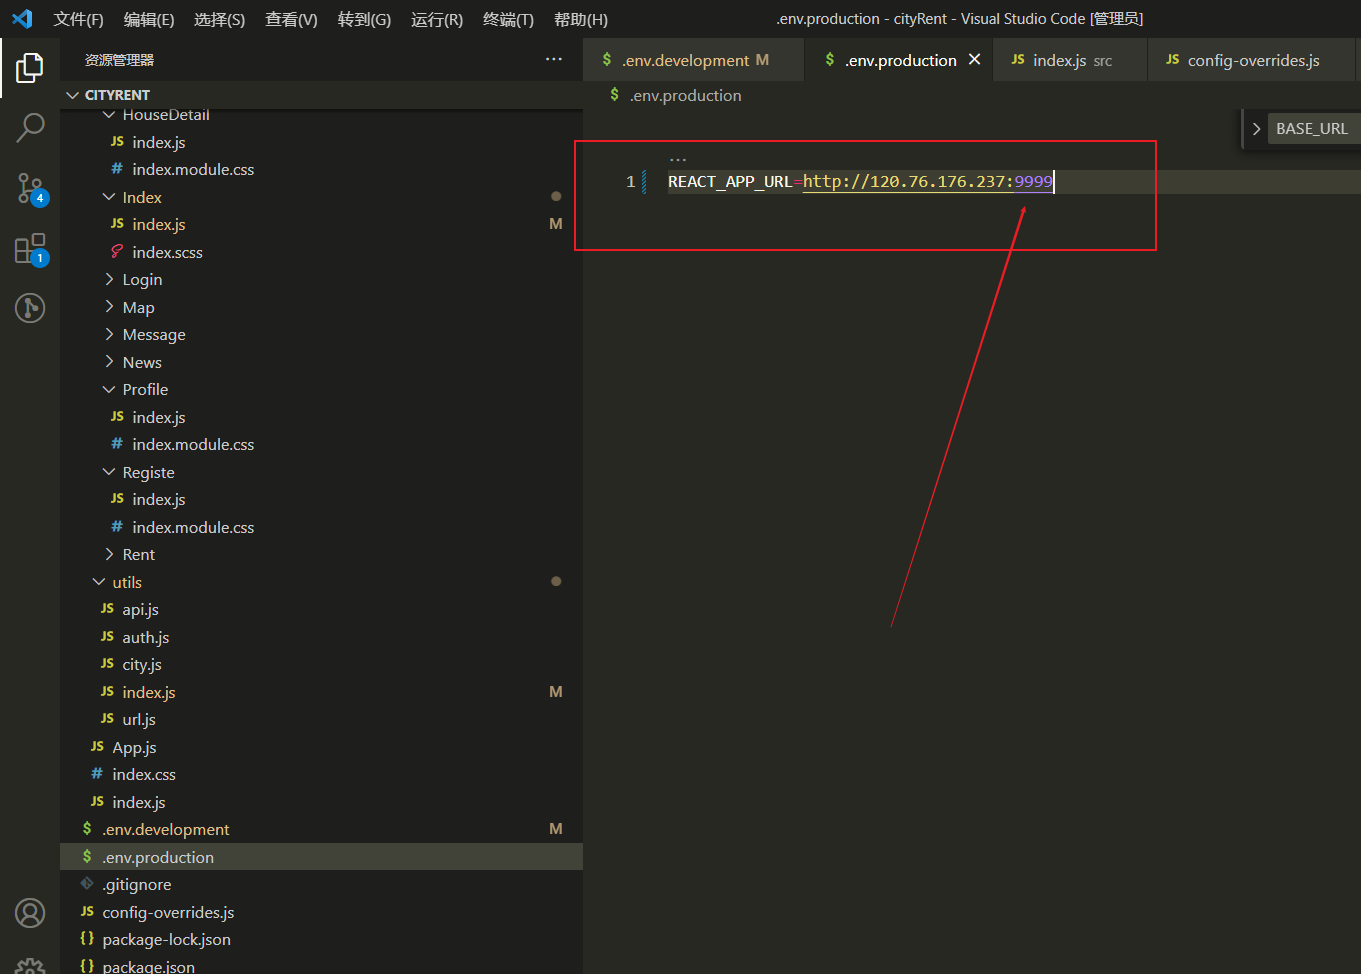Viewport: 1361px width, 974px height.
Task: Close the .env.production editor tab
Action: tap(974, 60)
